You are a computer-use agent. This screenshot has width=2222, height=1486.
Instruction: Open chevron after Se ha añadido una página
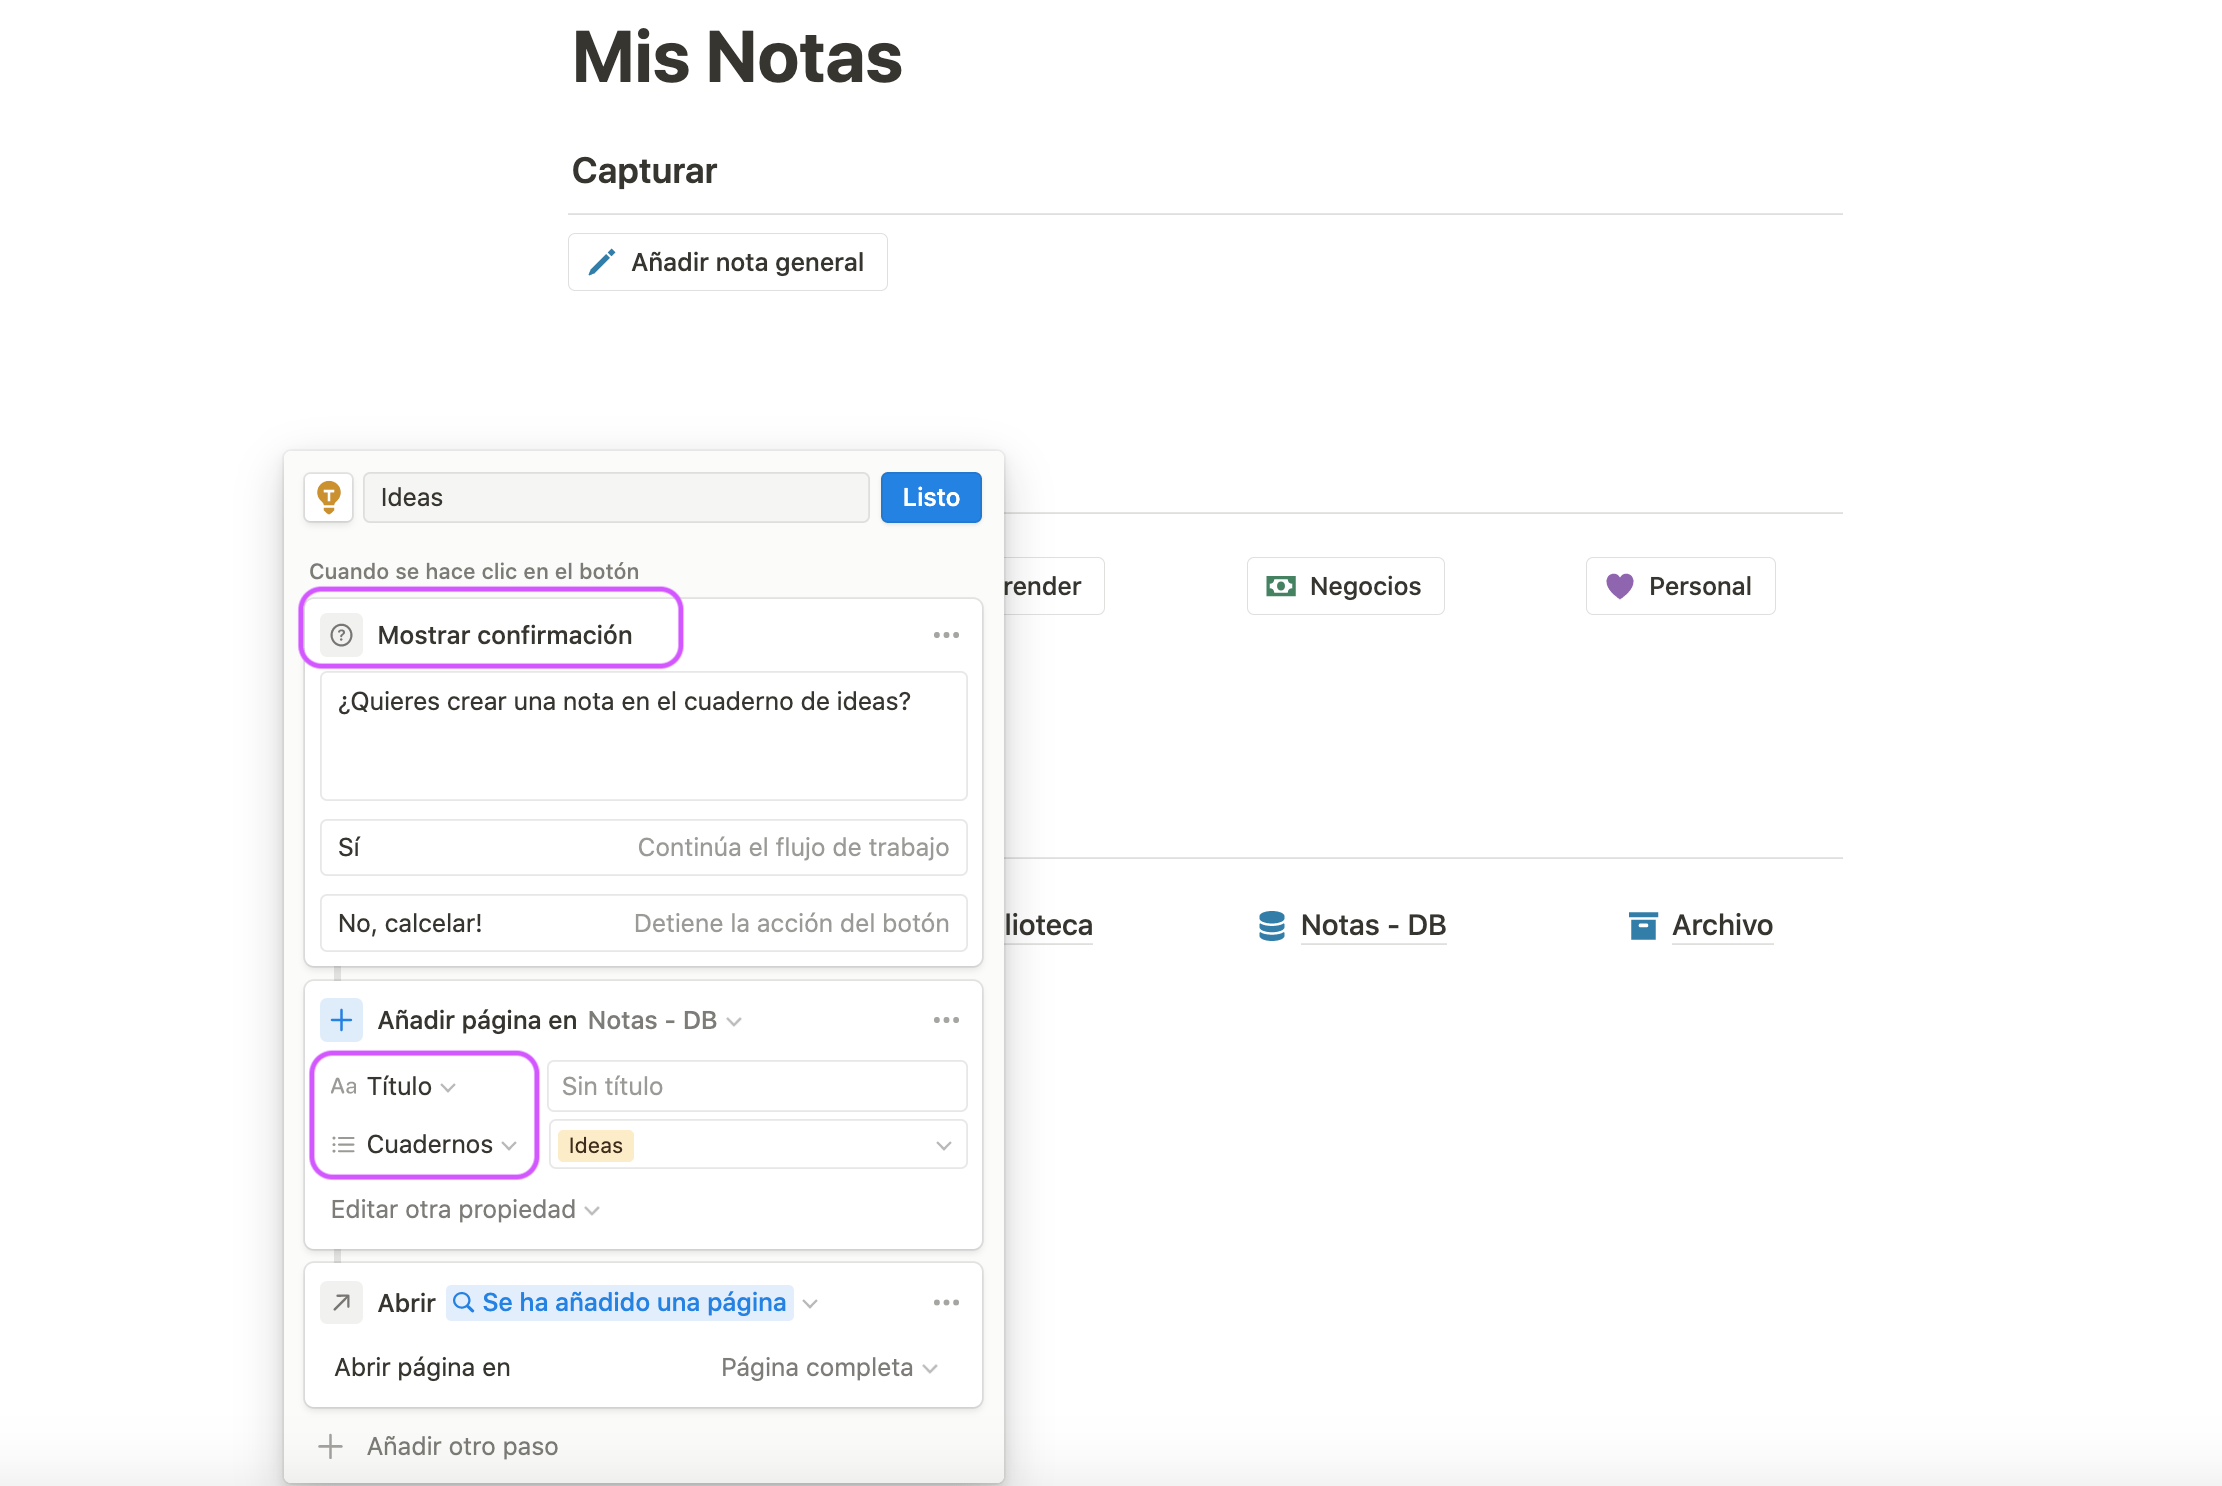pyautogui.click(x=810, y=1303)
